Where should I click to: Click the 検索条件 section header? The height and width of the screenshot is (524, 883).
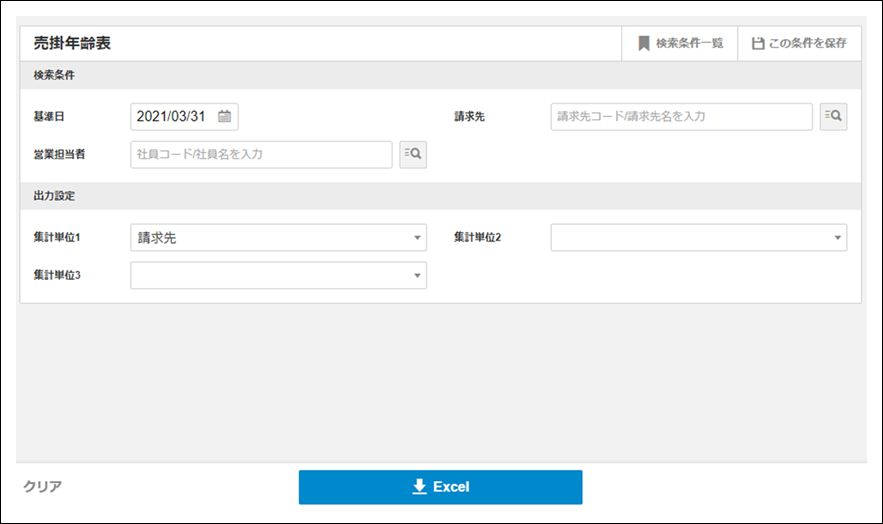point(440,75)
